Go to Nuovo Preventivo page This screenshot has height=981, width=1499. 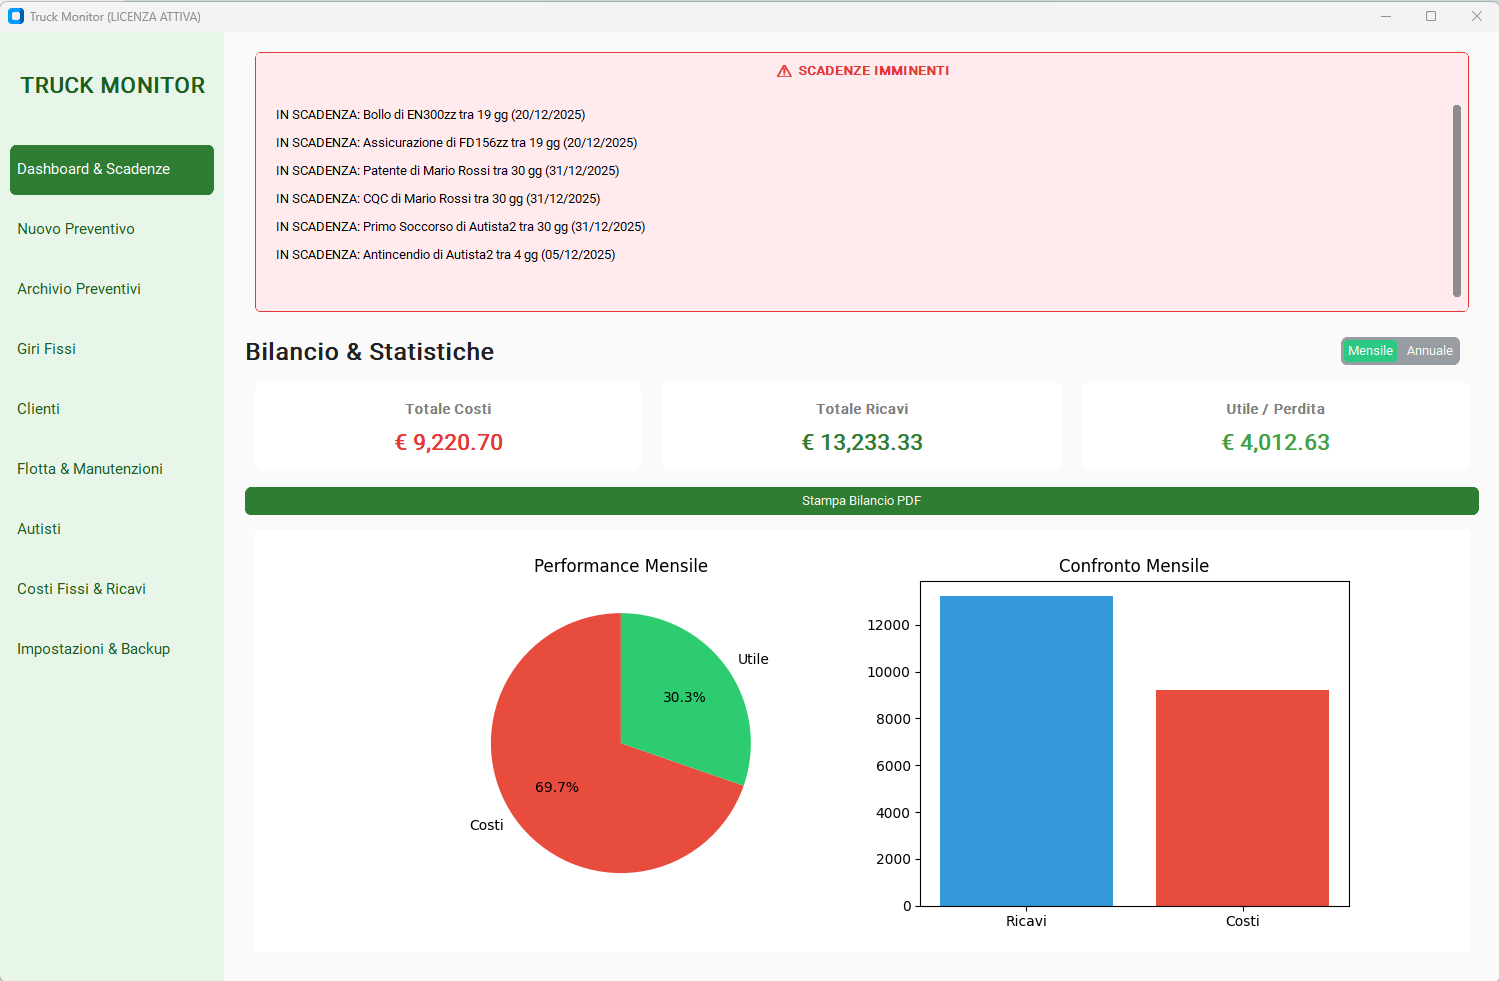76,229
